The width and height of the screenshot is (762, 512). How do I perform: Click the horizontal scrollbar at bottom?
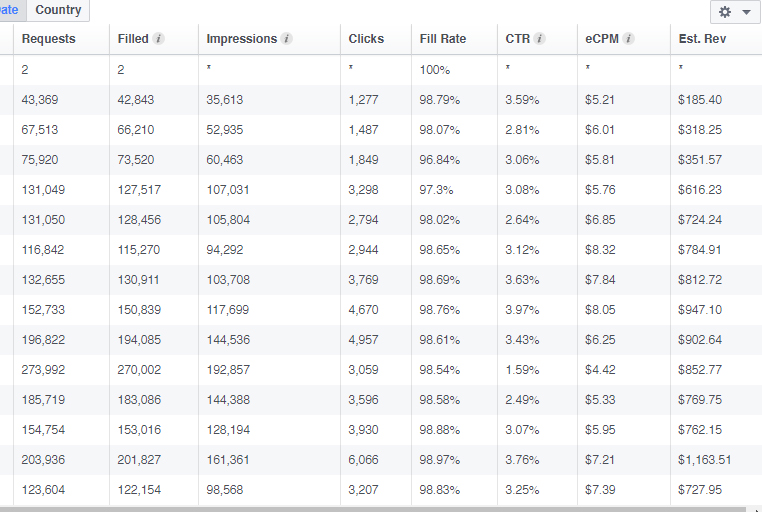381,509
